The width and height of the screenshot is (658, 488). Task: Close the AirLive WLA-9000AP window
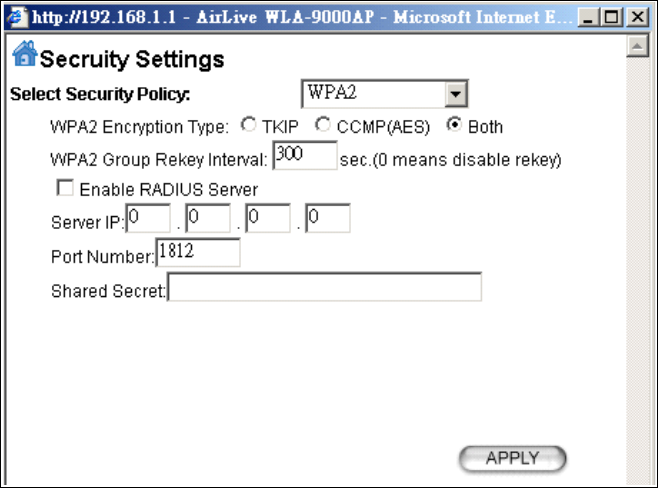click(x=637, y=18)
